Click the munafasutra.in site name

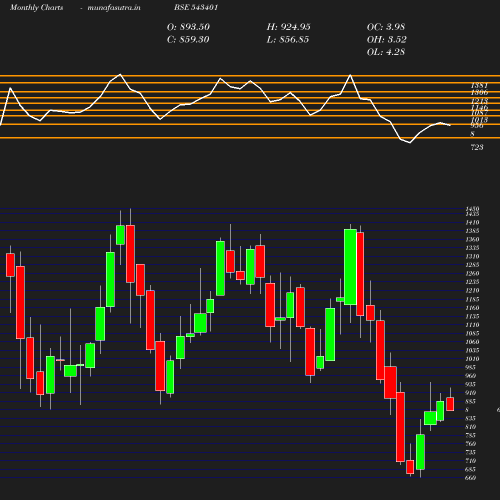coord(114,7)
